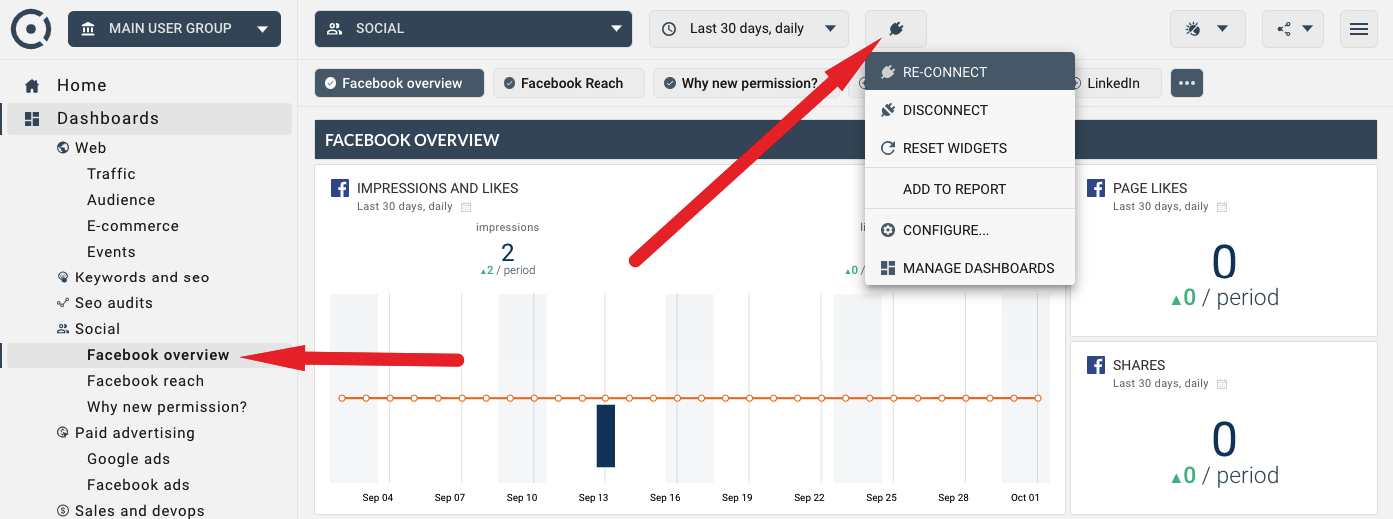Select Facebook overview in the sidebar

tap(158, 355)
